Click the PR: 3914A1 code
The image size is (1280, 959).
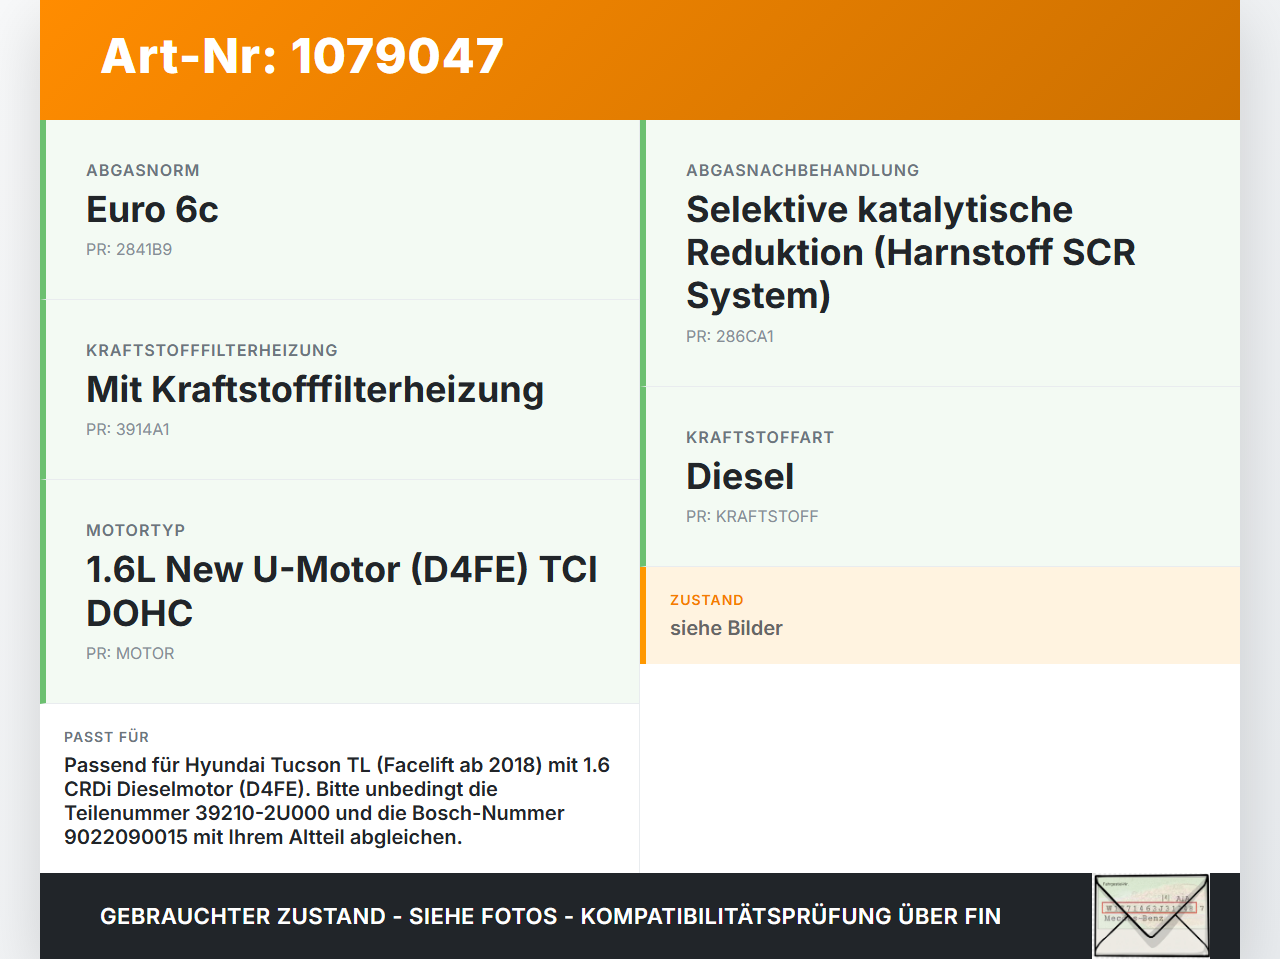coord(128,429)
